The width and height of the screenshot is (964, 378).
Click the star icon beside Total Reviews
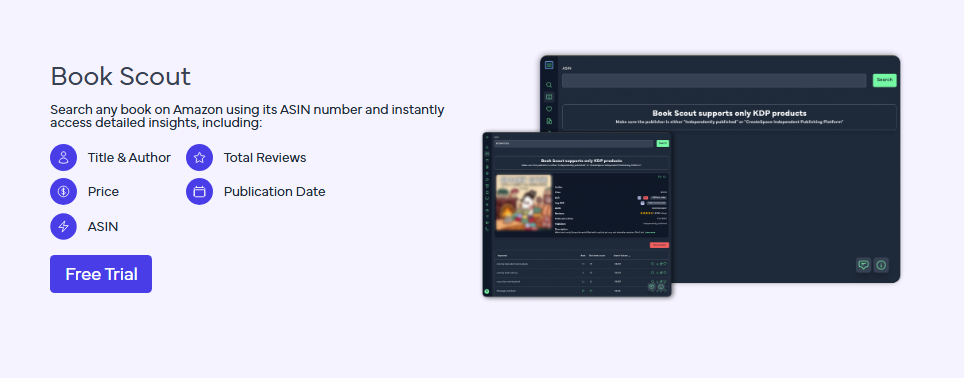point(199,157)
